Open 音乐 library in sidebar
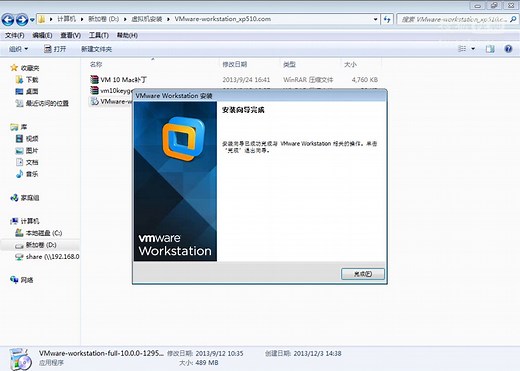The image size is (520, 371). click(x=32, y=174)
